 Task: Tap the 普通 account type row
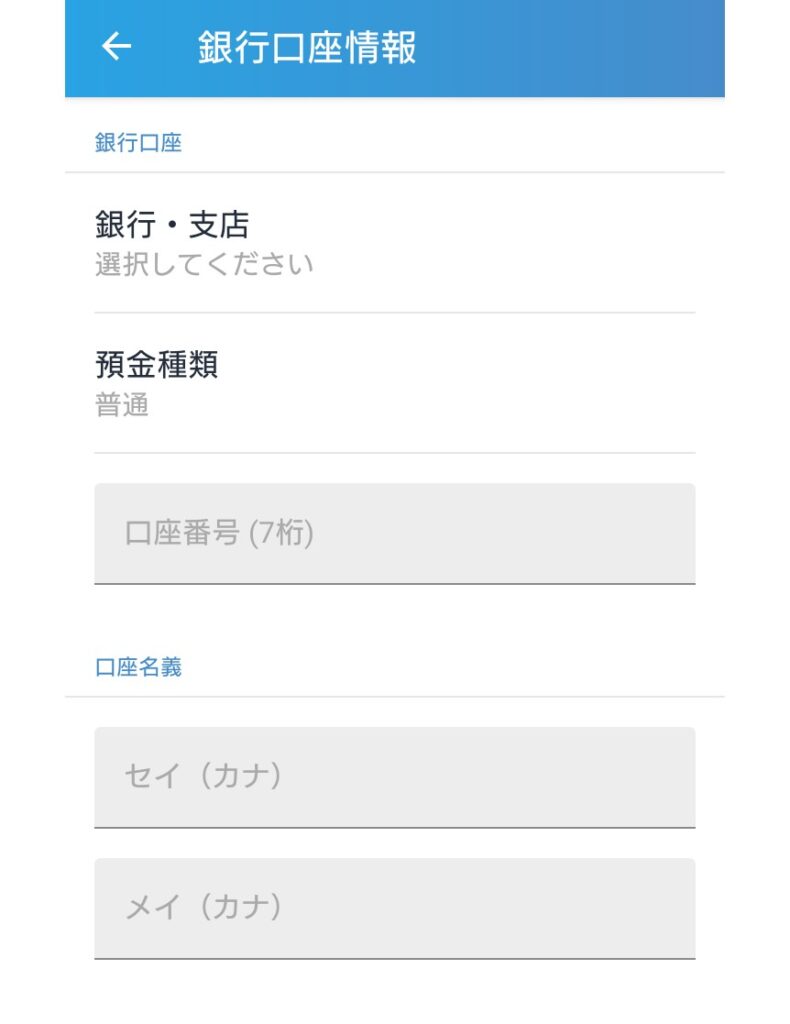coord(394,383)
